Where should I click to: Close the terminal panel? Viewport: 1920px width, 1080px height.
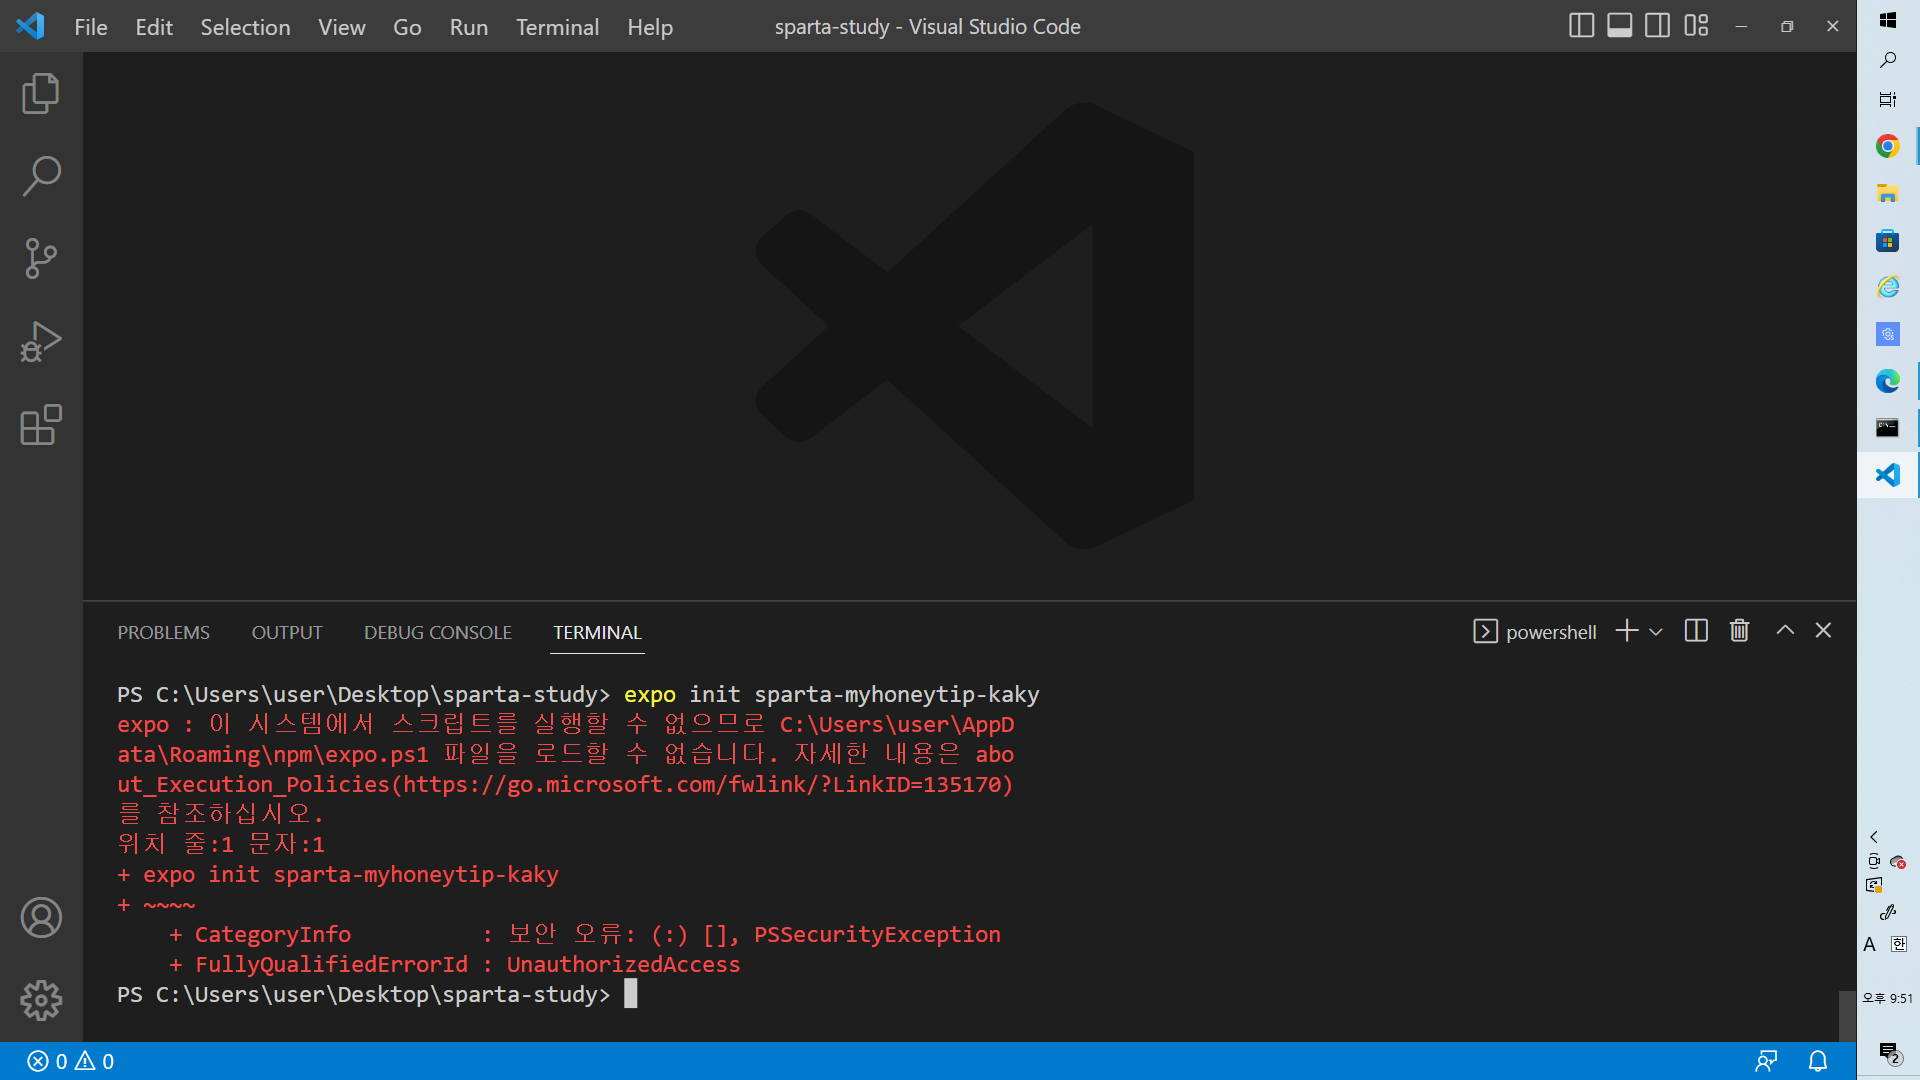point(1823,631)
